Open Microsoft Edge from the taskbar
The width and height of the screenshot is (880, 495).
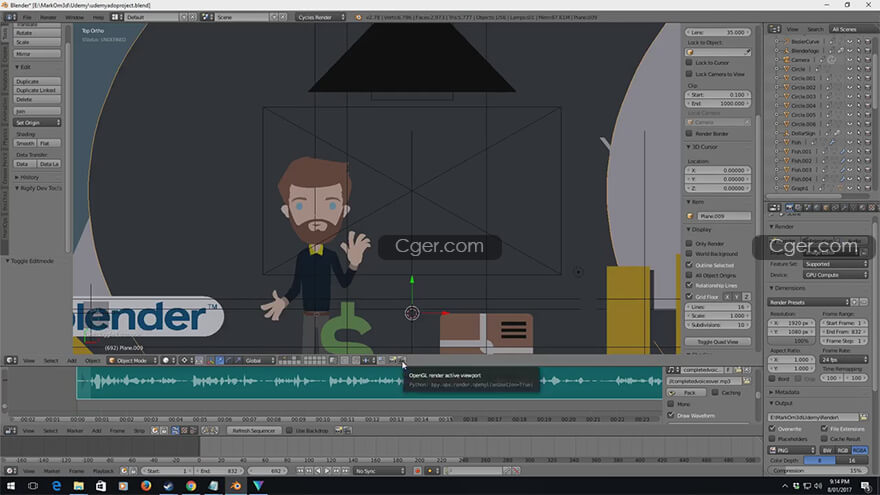click(x=56, y=486)
